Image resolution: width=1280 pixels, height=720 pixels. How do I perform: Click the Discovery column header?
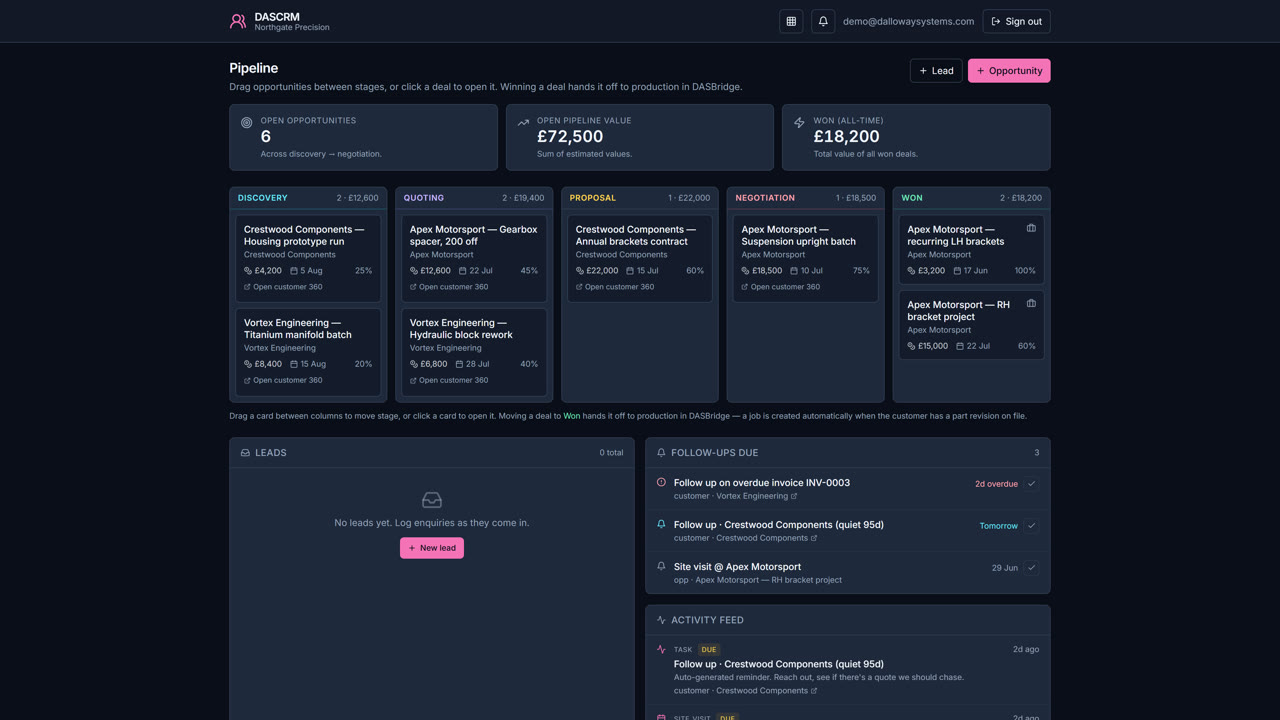coord(308,198)
